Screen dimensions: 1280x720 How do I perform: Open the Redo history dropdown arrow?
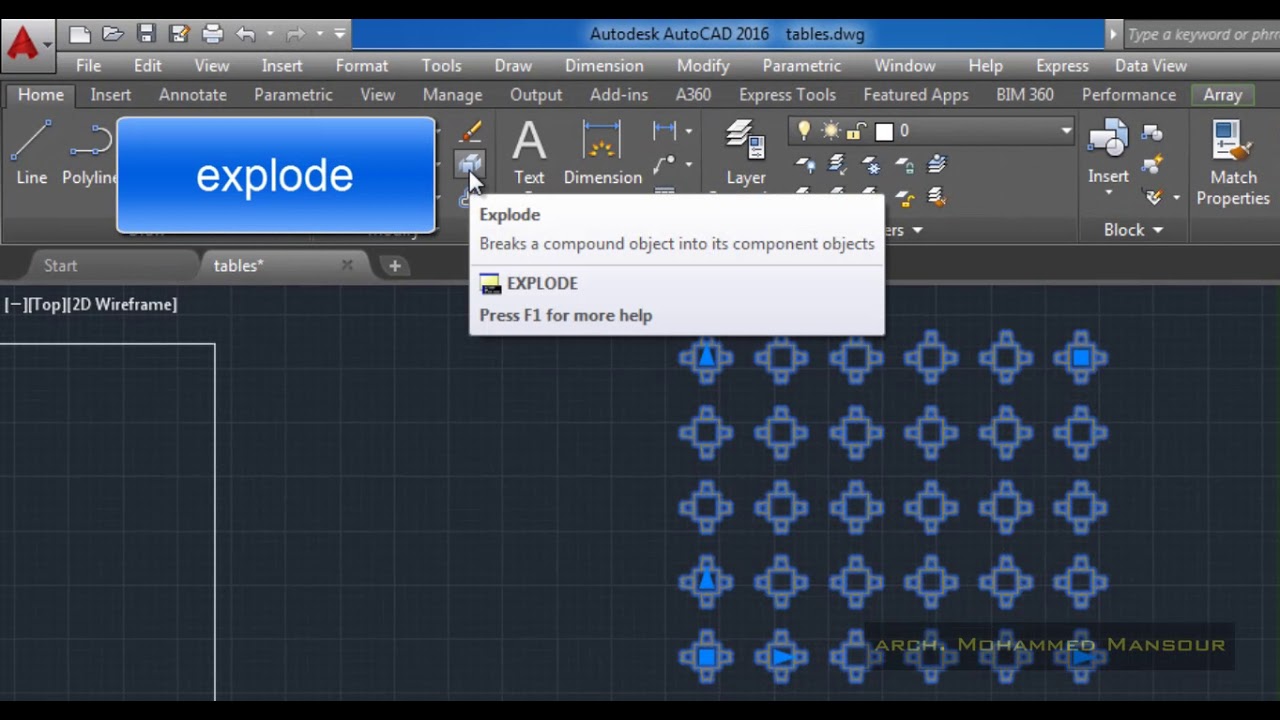click(319, 34)
